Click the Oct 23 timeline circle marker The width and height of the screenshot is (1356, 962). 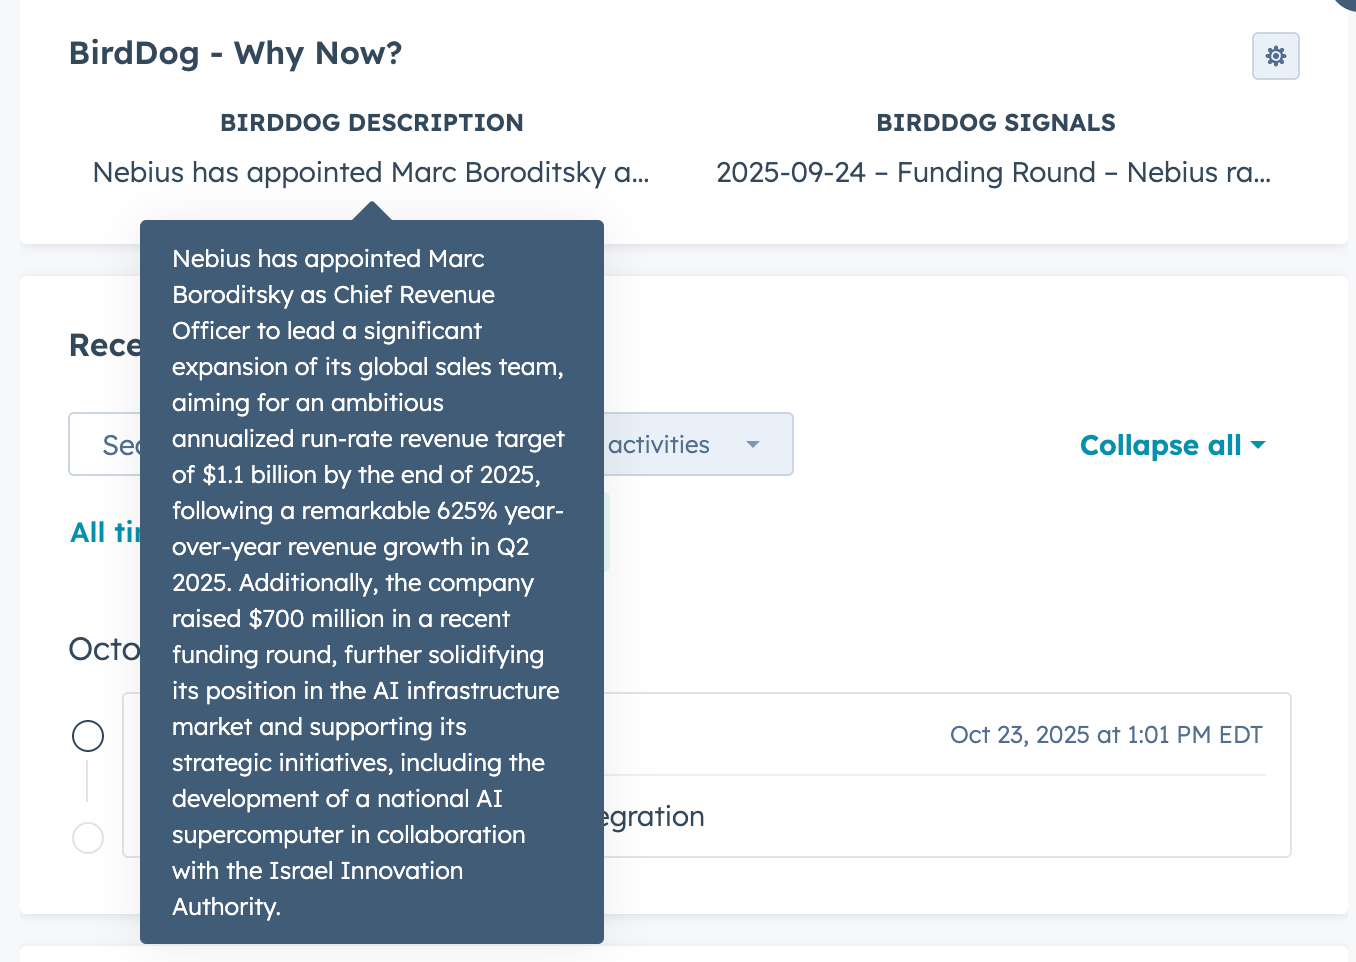[x=88, y=736]
